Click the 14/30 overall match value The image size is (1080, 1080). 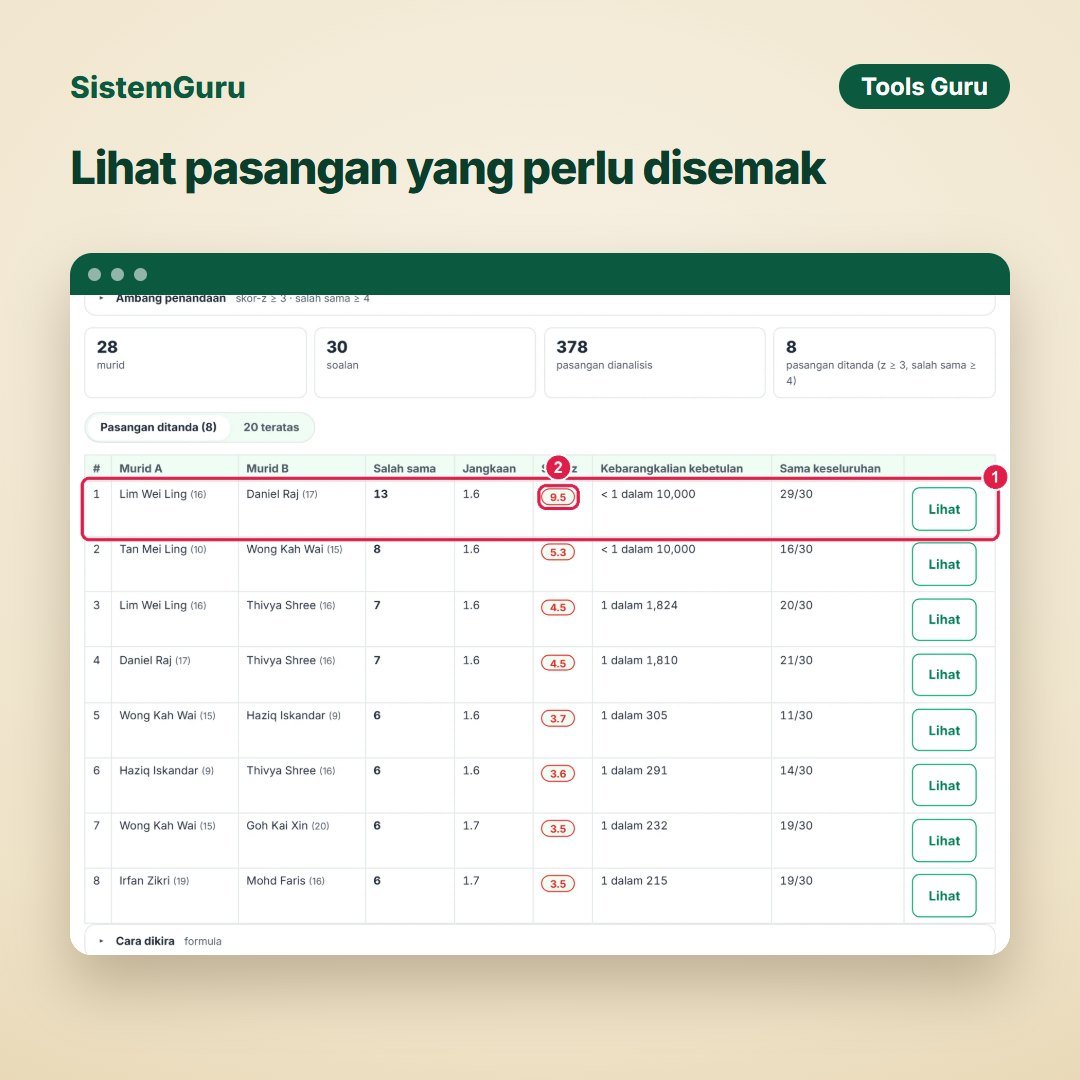point(796,770)
